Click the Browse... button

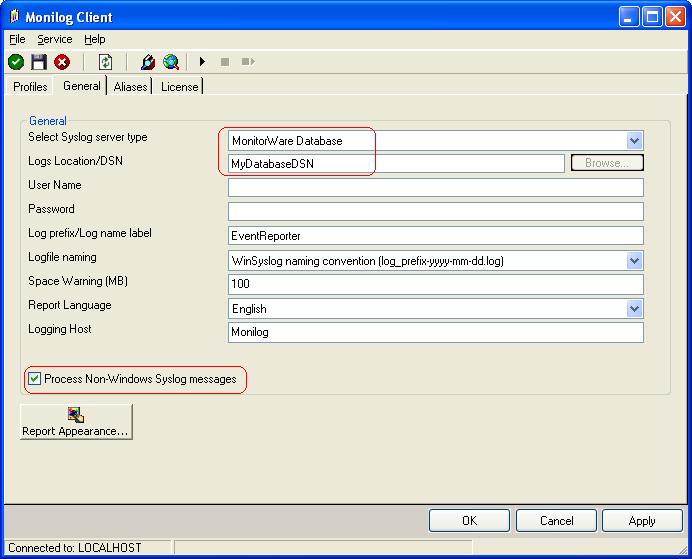[607, 163]
